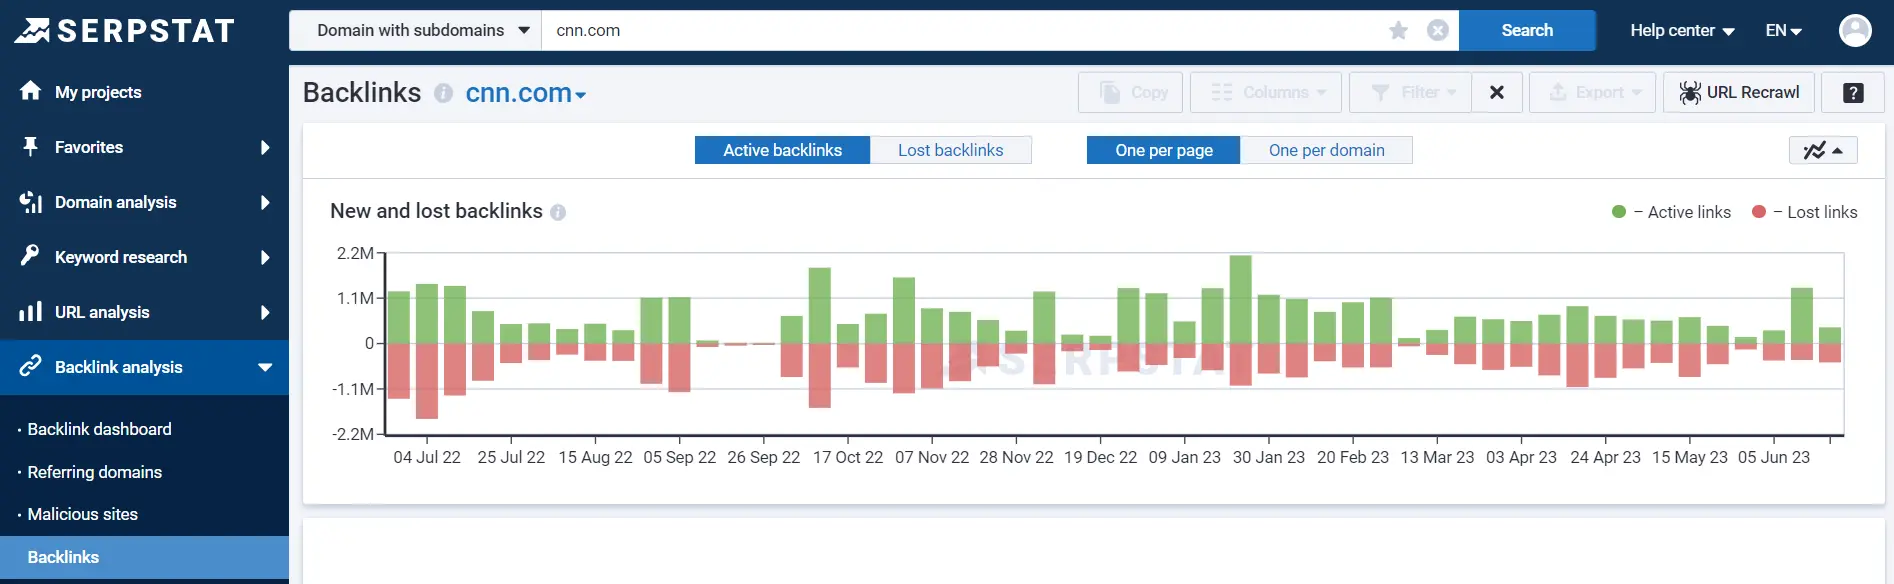Click the 30 Jan 23 axis label
1894x584 pixels.
tap(1269, 457)
